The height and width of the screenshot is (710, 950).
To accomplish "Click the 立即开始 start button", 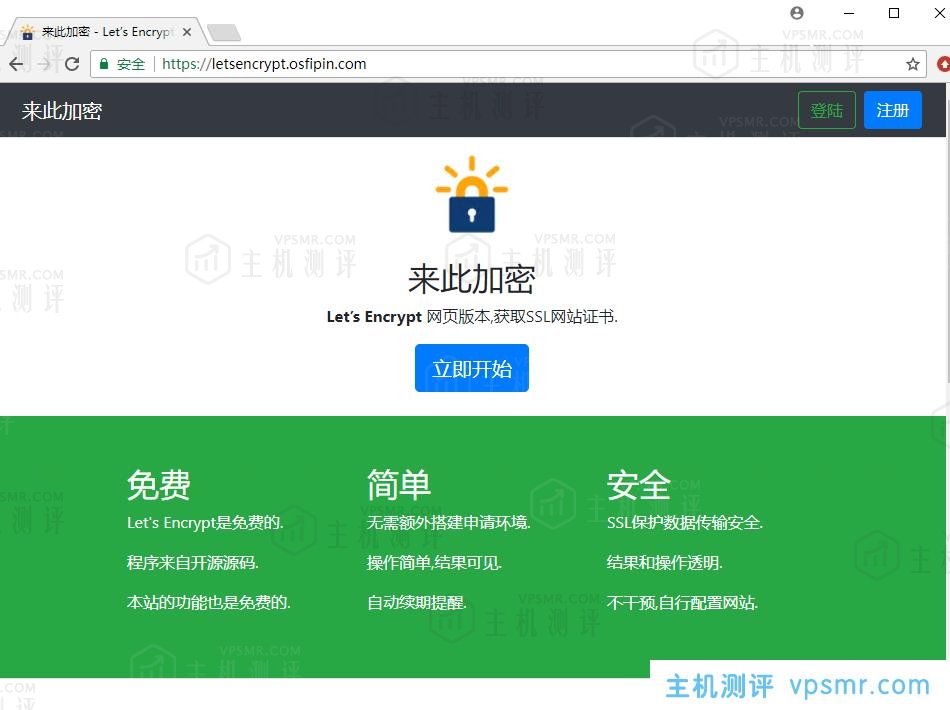I will point(472,368).
